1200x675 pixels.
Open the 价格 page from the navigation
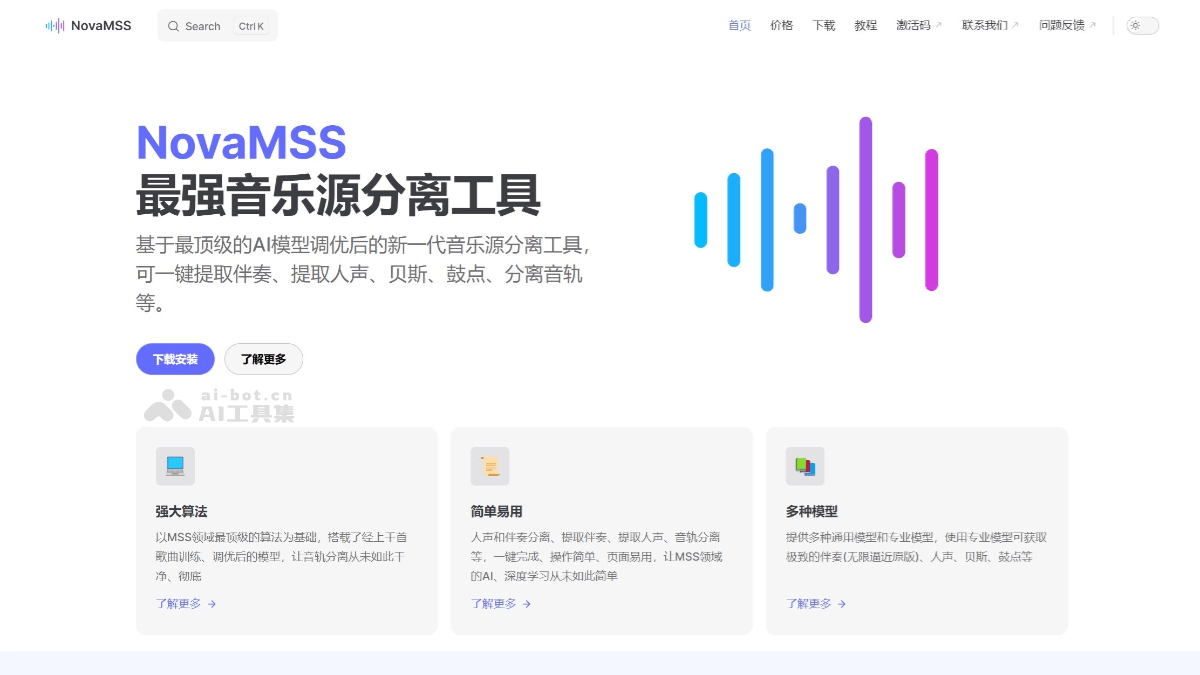pyautogui.click(x=781, y=25)
